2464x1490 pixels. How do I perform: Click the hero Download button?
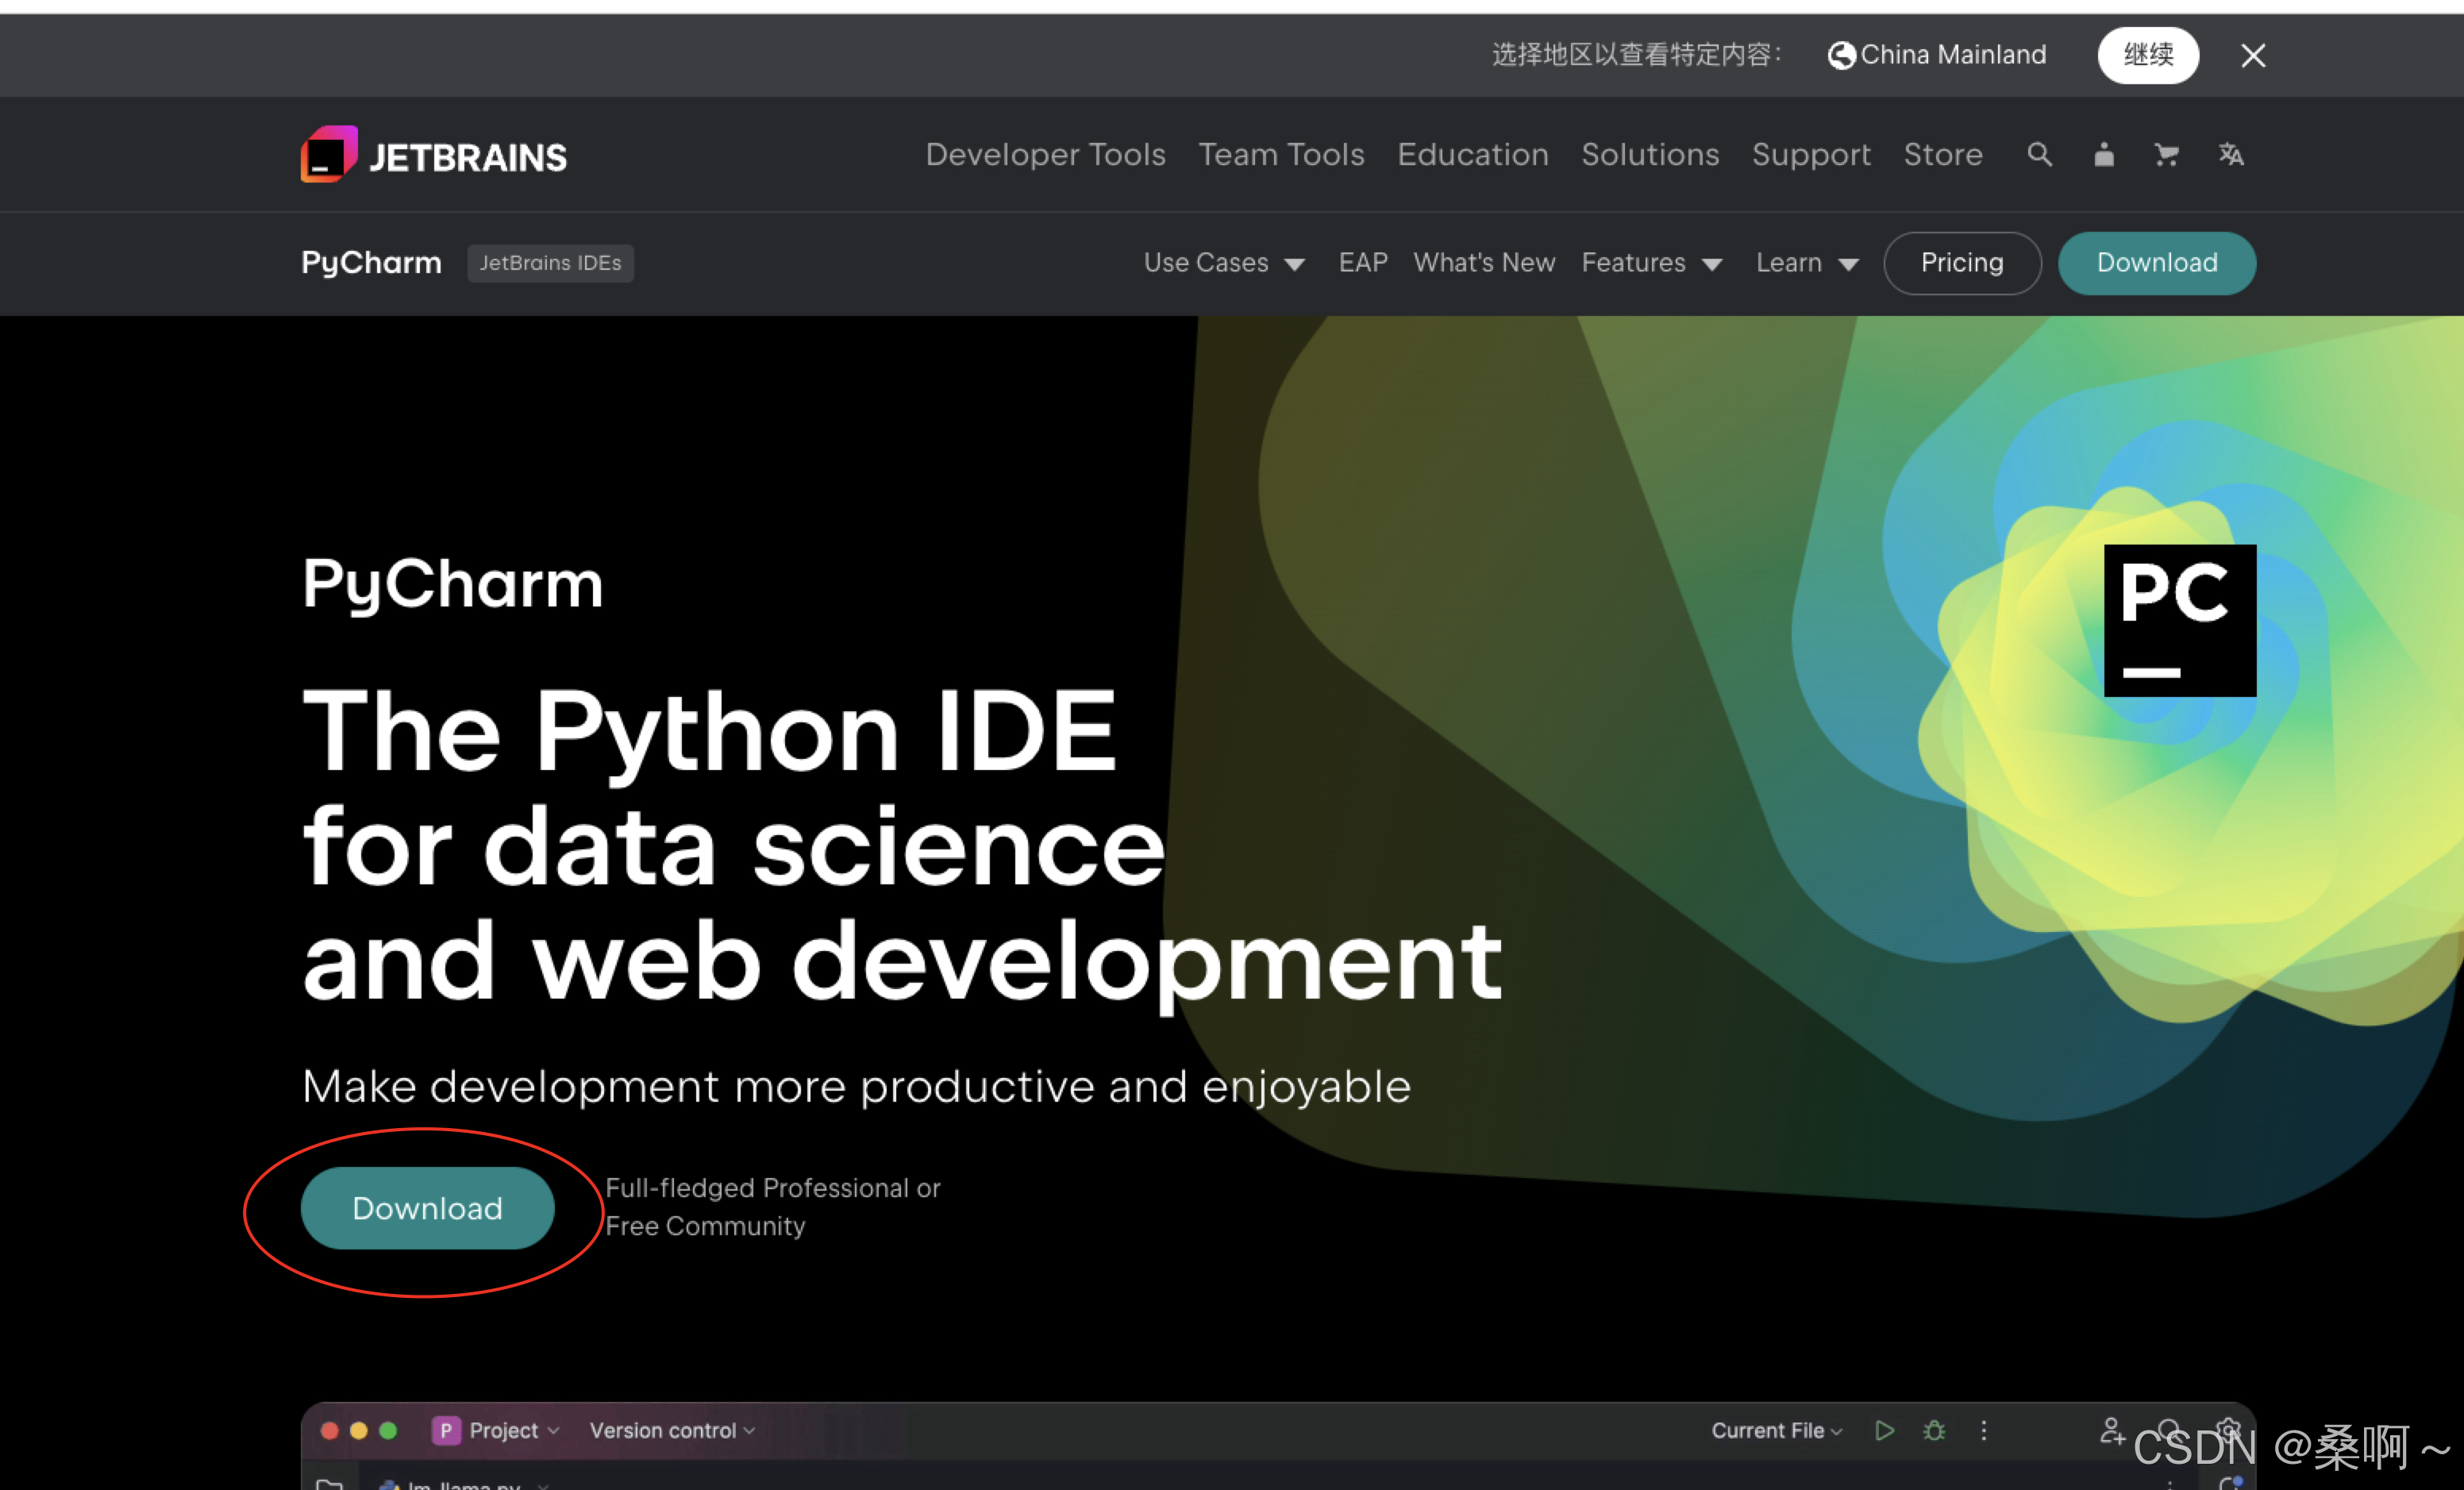tap(427, 1208)
